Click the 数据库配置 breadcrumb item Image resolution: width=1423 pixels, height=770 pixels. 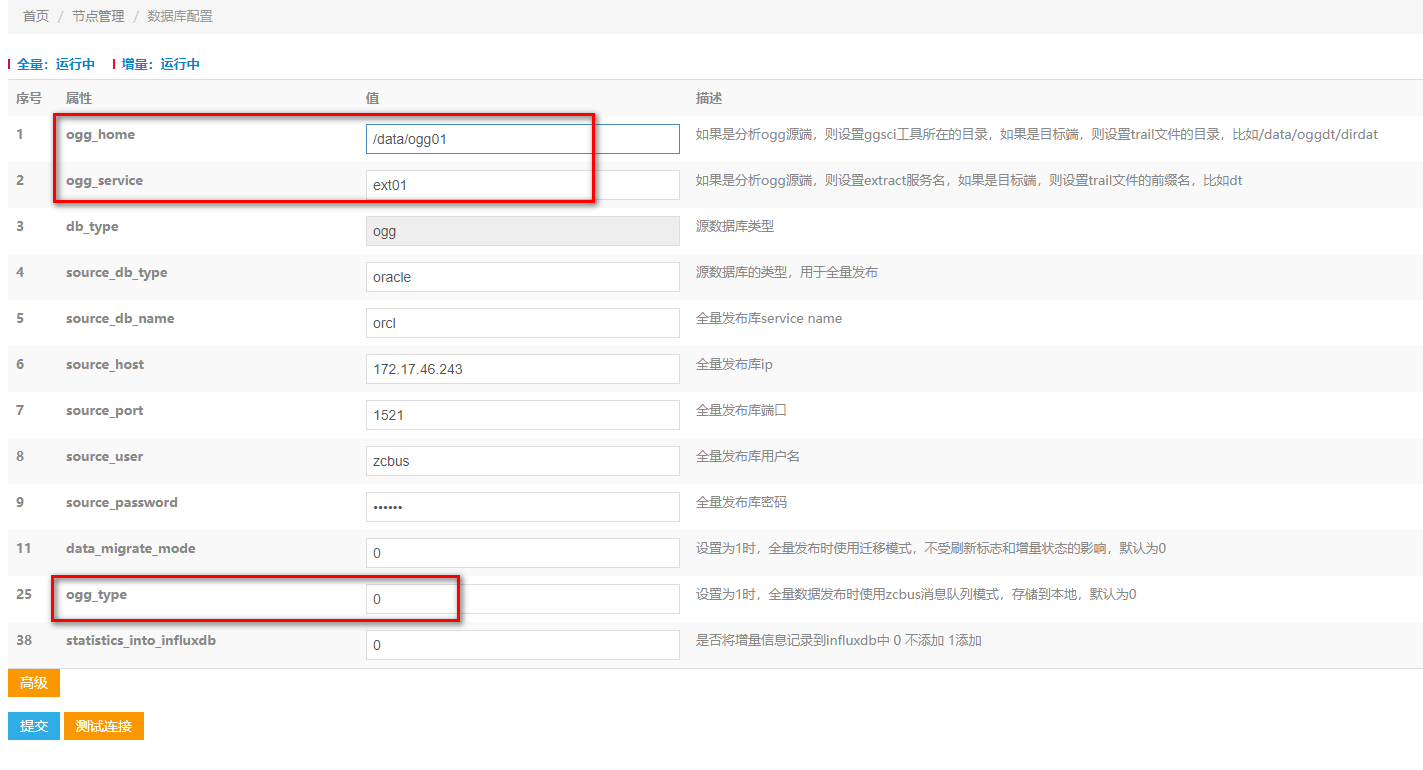pyautogui.click(x=180, y=16)
